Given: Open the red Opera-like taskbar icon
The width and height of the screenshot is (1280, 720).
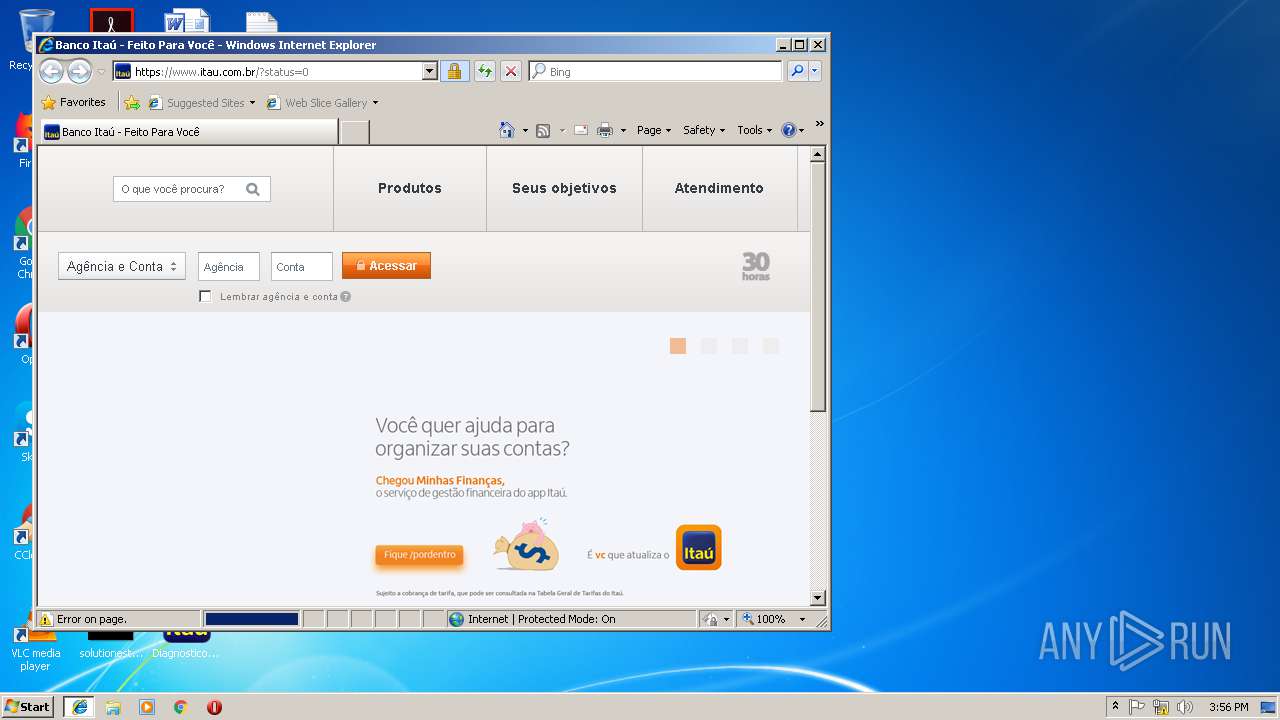Looking at the screenshot, I should pyautogui.click(x=214, y=707).
